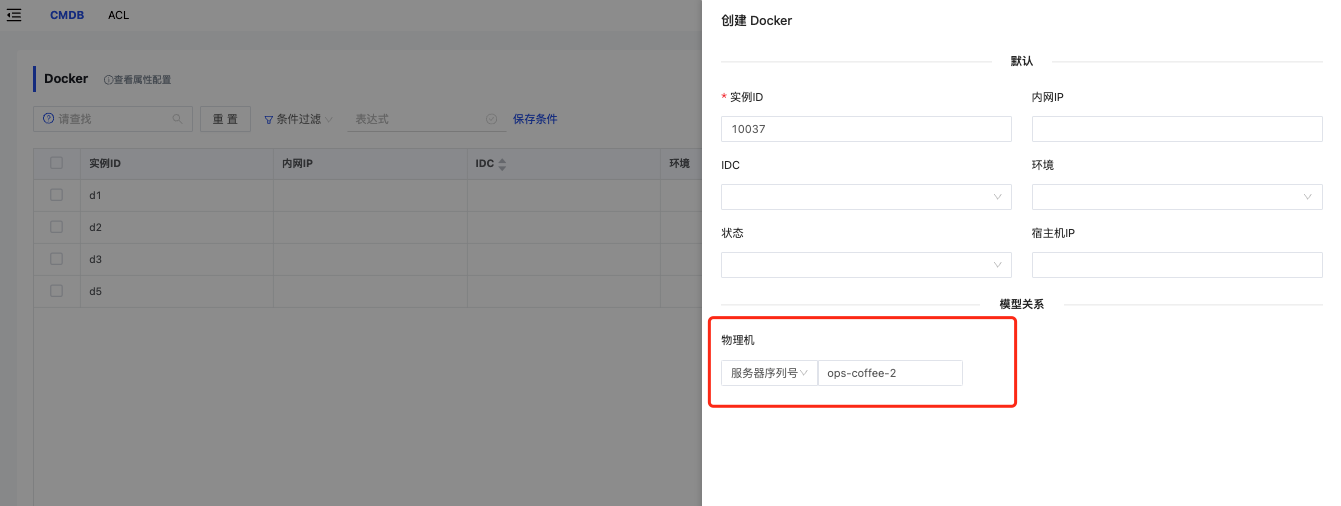Click the funnel icon beside 条件过滤
The height and width of the screenshot is (506, 1341).
click(268, 120)
